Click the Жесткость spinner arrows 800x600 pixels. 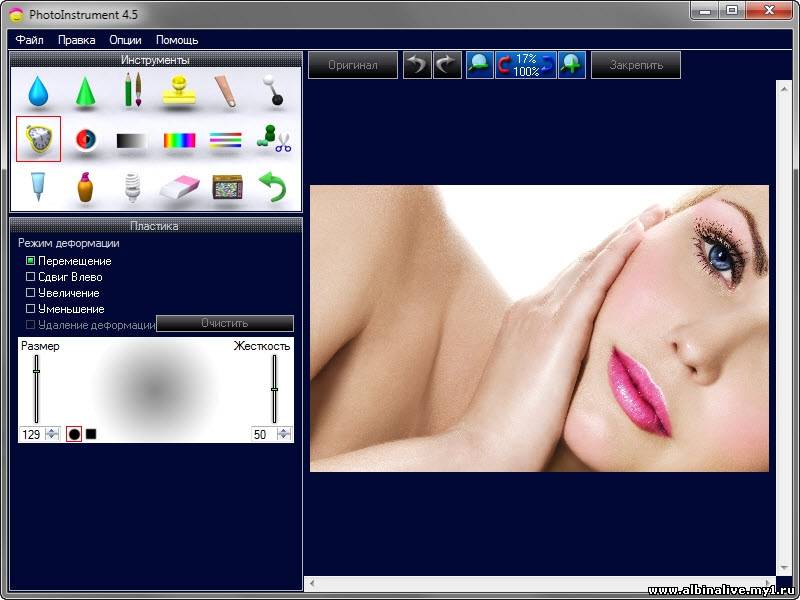284,434
